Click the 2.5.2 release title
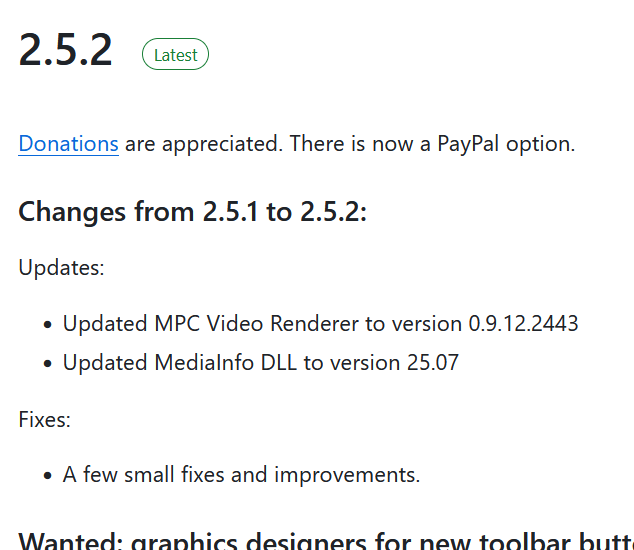Image resolution: width=634 pixels, height=550 pixels. 65,50
